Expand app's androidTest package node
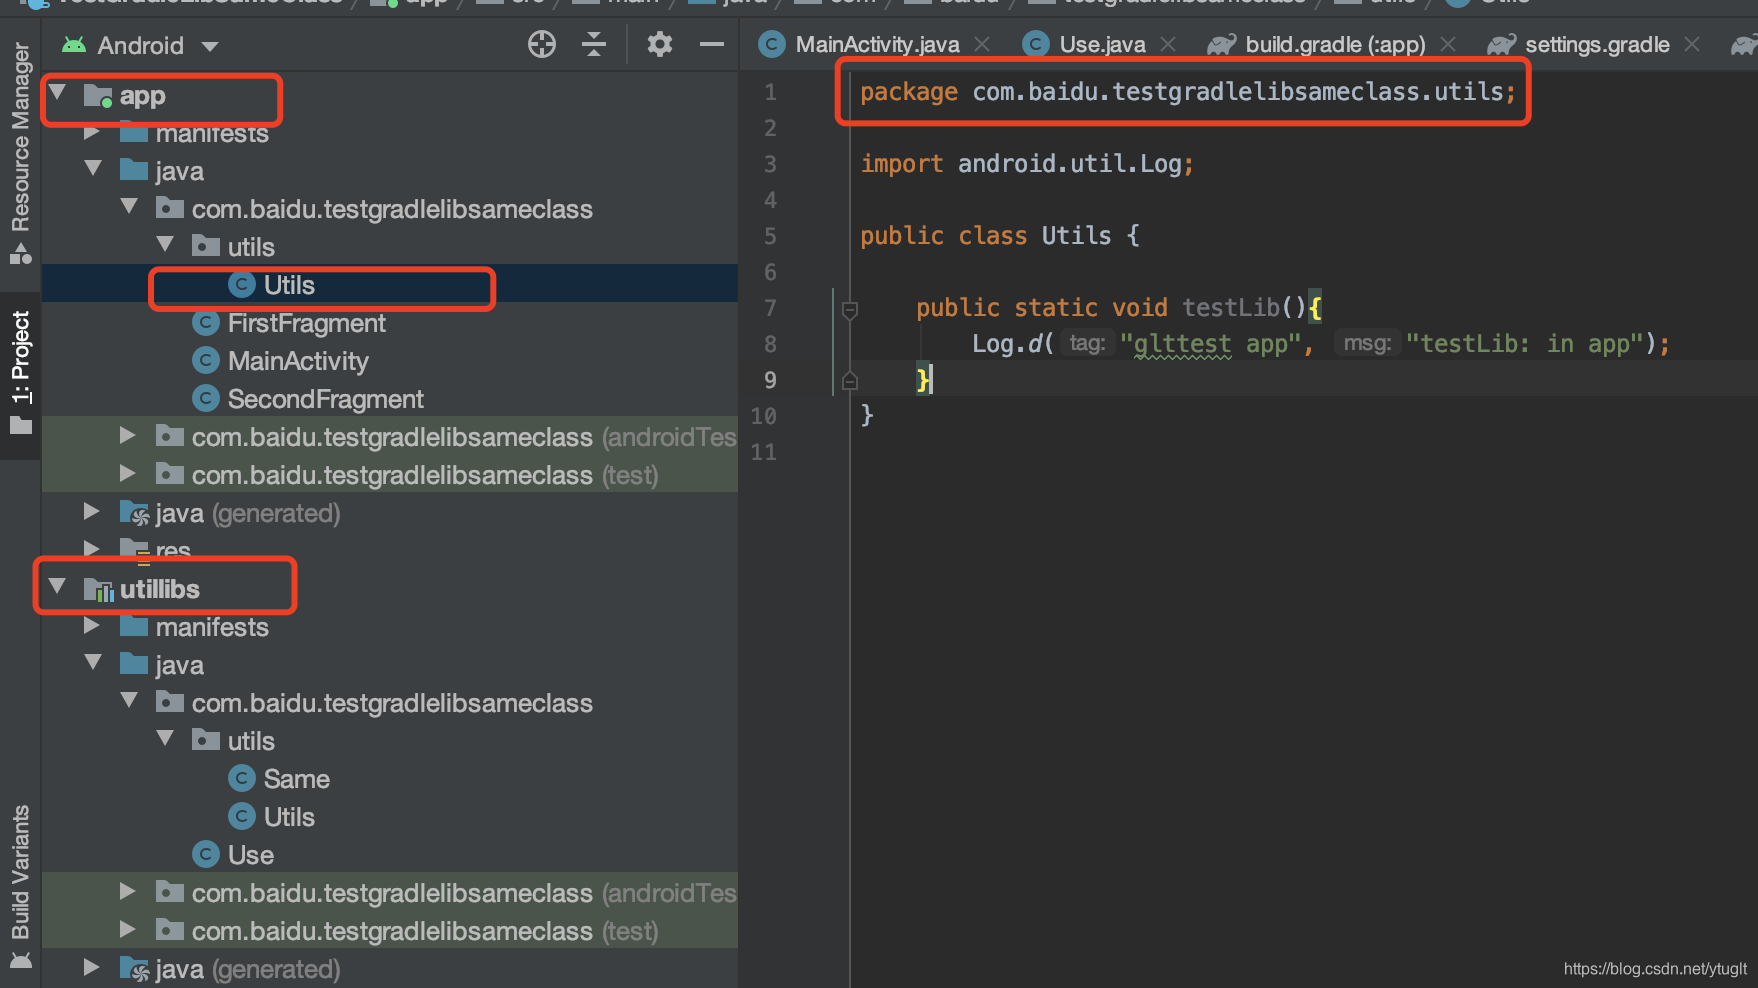Image resolution: width=1758 pixels, height=988 pixels. pos(127,435)
